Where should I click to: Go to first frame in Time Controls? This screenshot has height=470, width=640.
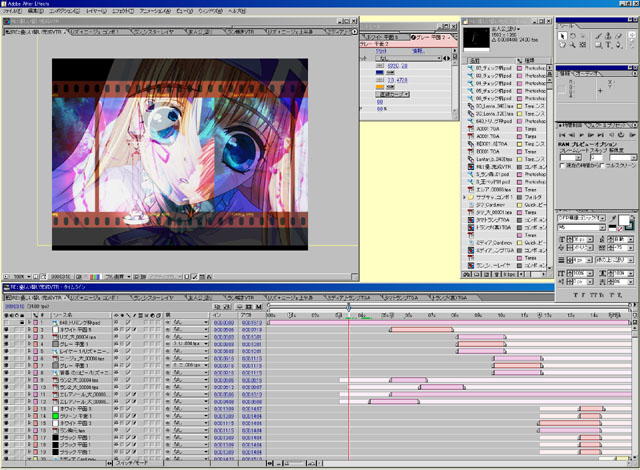click(562, 135)
